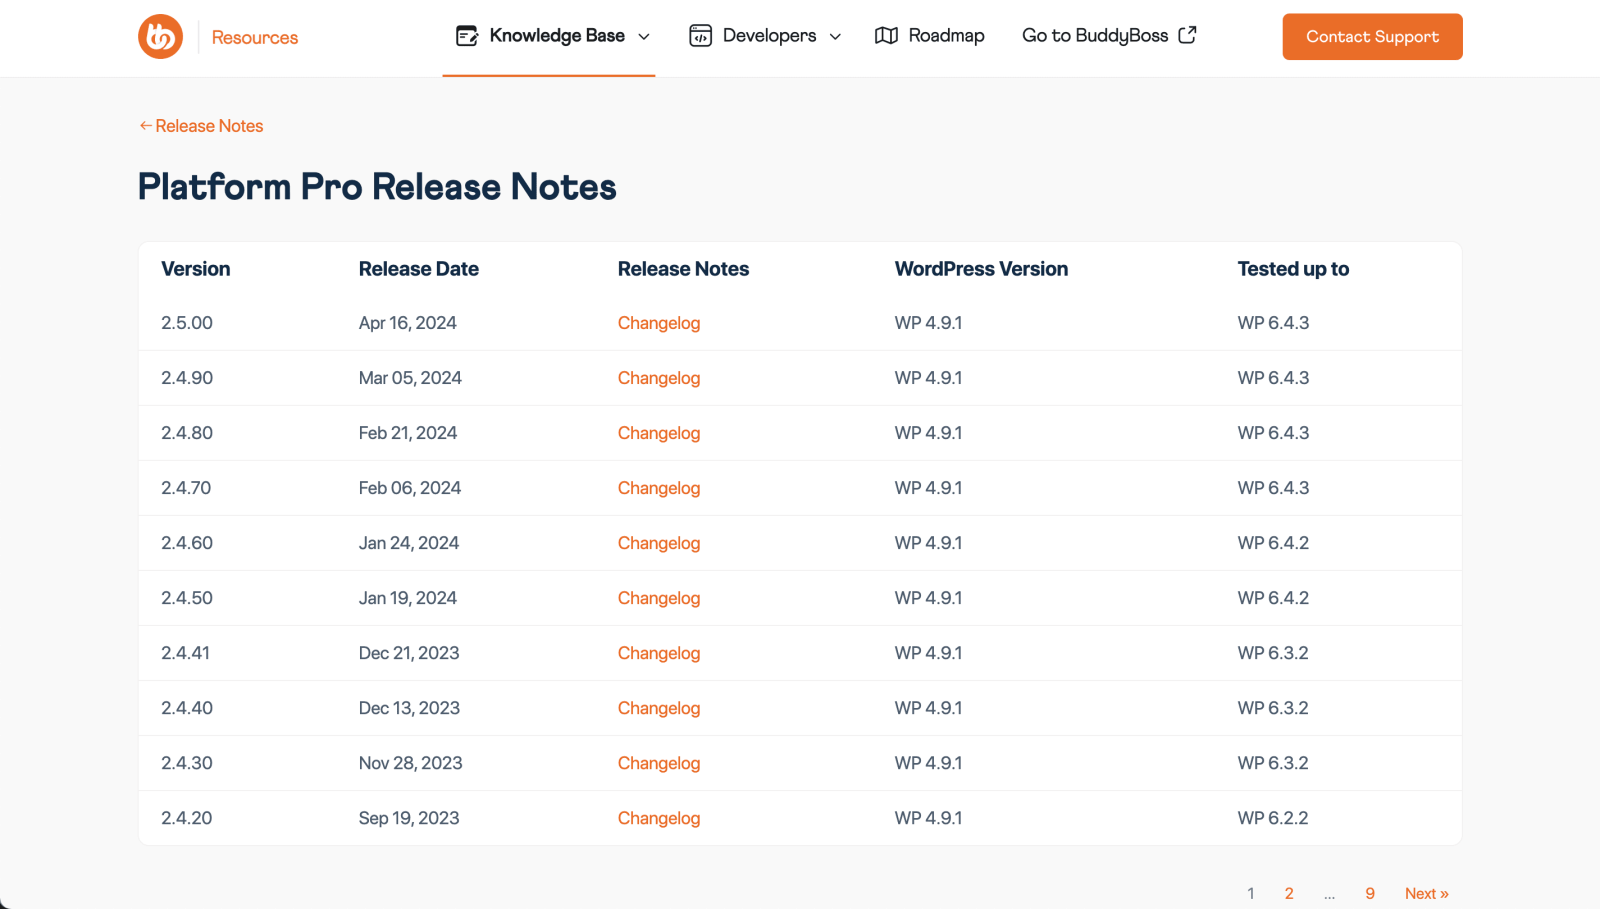Screen dimensions: 1600x909
Task: Open the Resources link in header
Action: [254, 38]
